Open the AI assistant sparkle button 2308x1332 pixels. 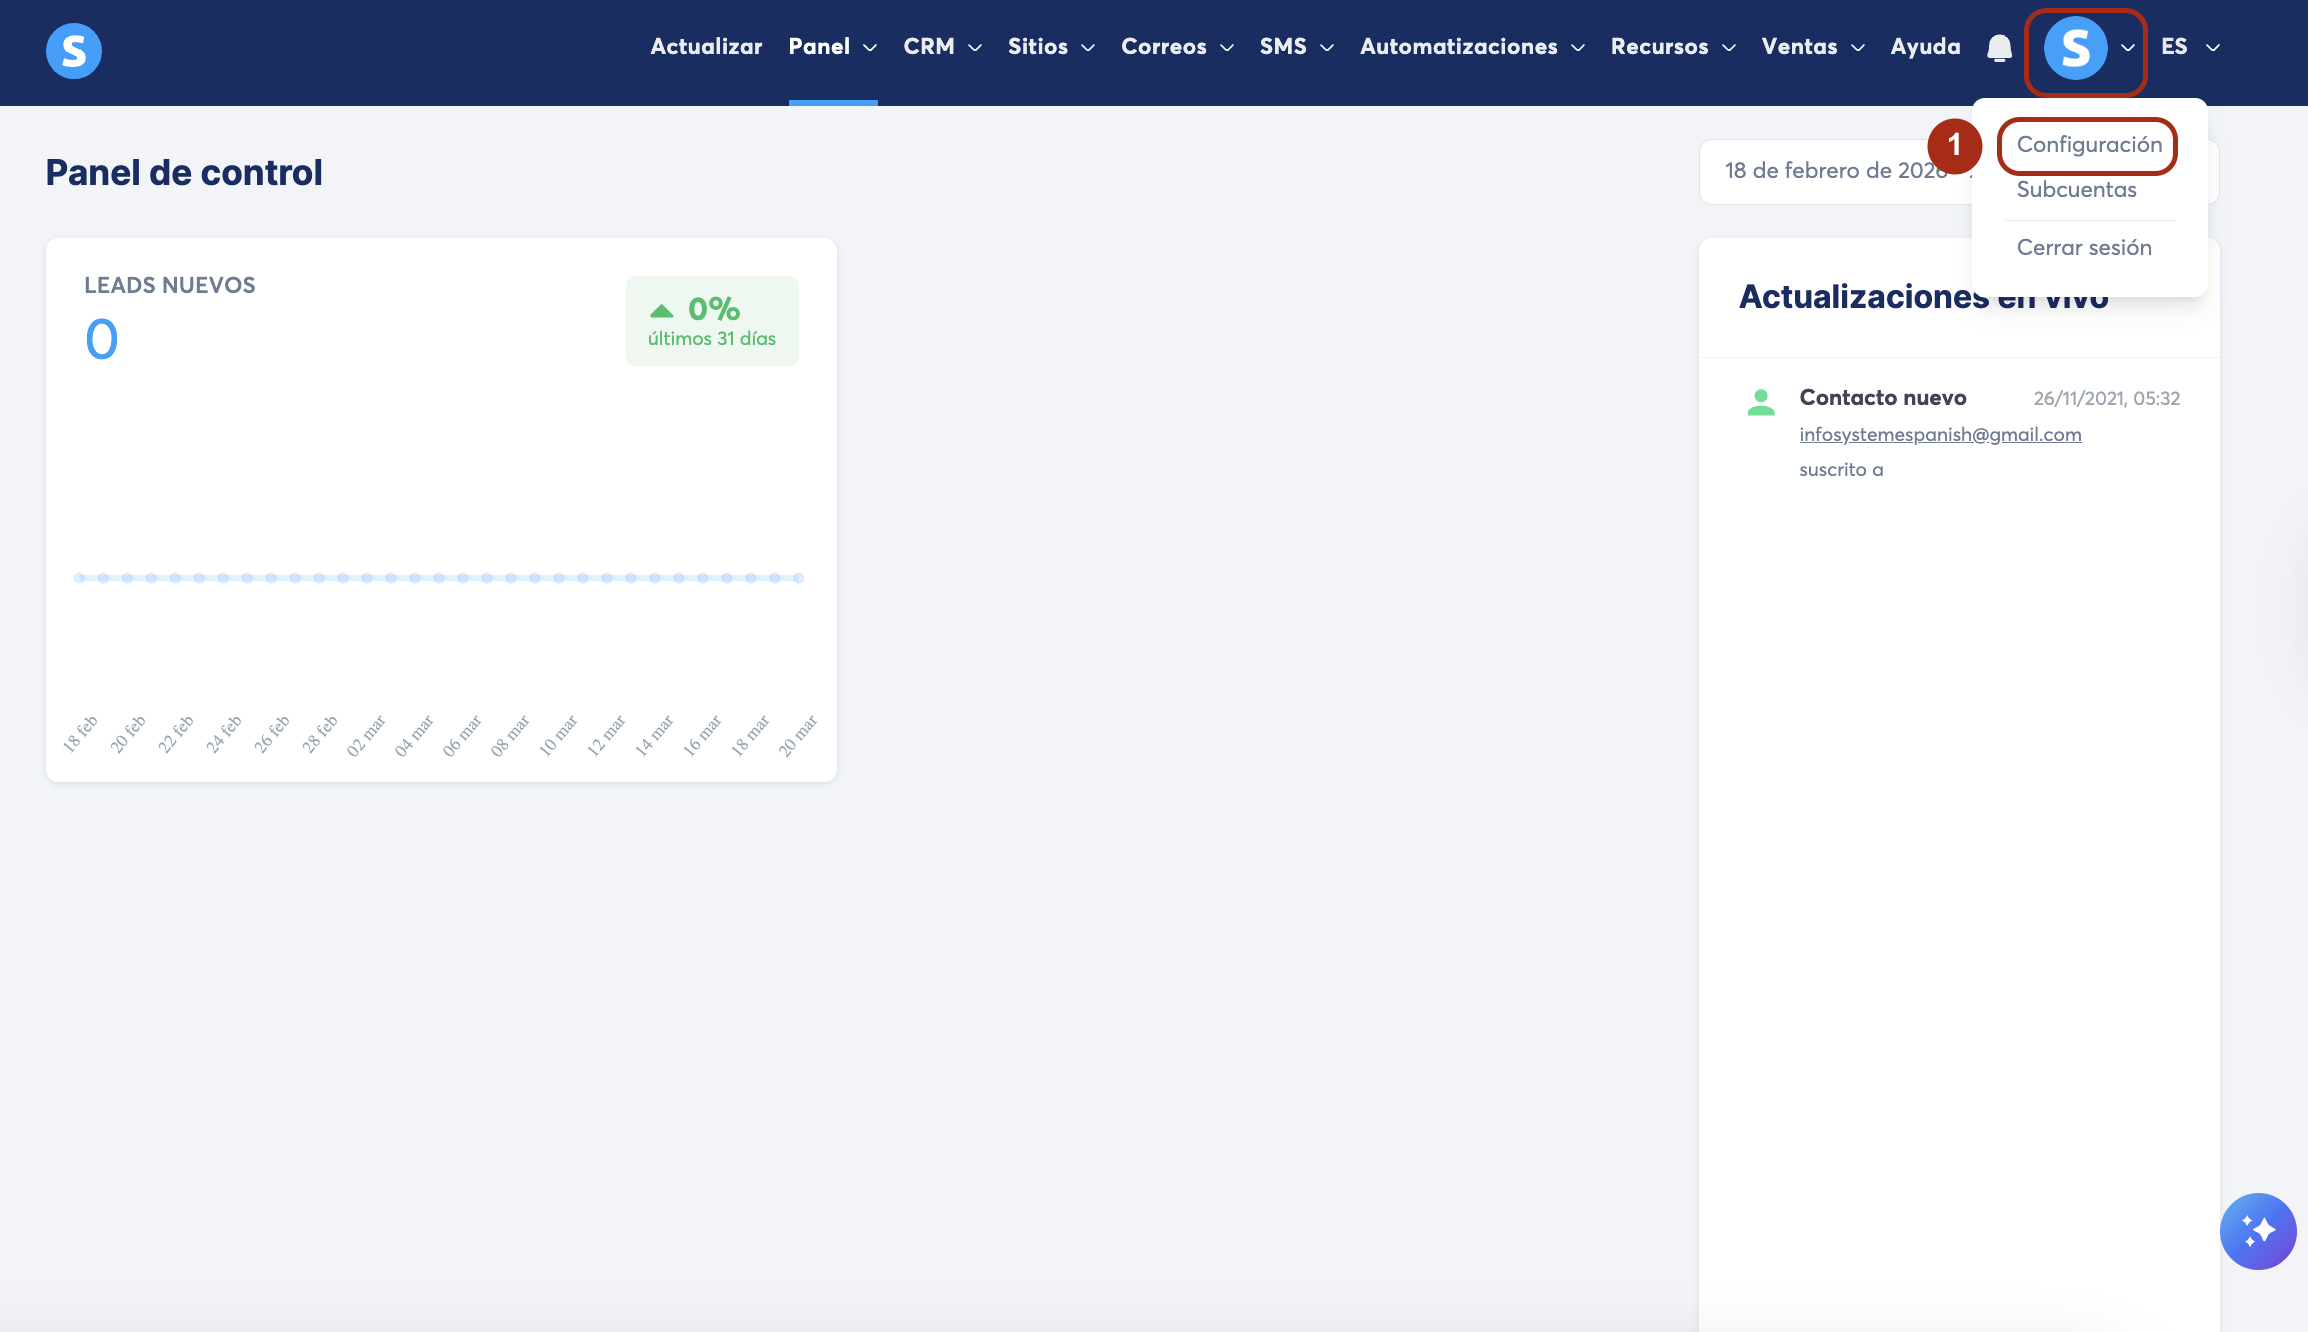tap(2257, 1230)
